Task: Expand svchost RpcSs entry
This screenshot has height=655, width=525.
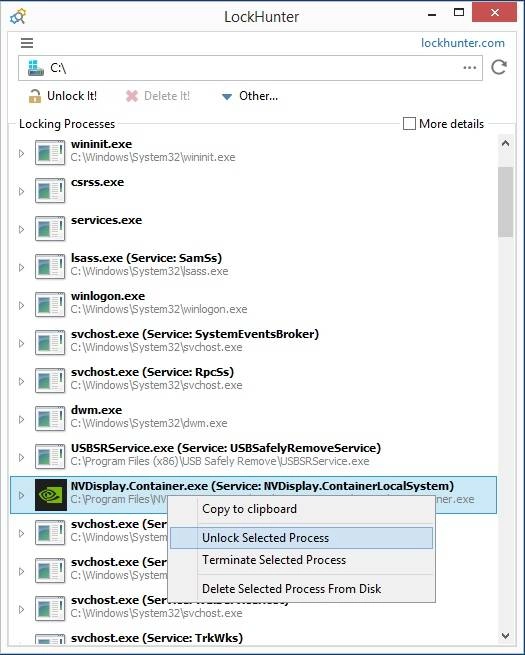Action: pyautogui.click(x=21, y=381)
